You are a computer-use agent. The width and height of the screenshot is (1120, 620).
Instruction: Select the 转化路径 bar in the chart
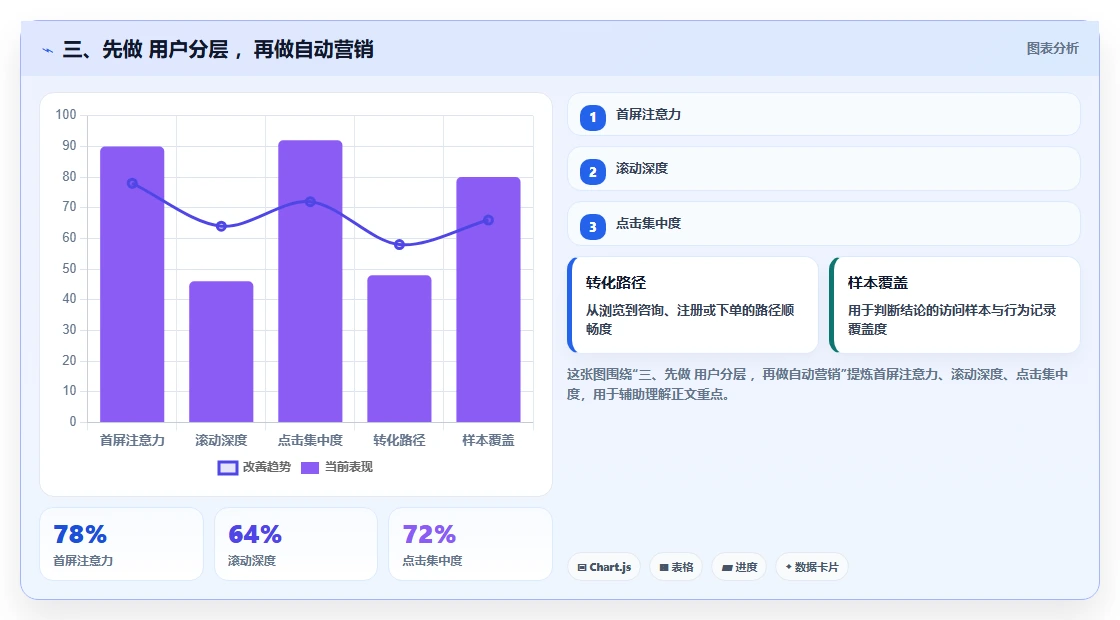click(399, 349)
